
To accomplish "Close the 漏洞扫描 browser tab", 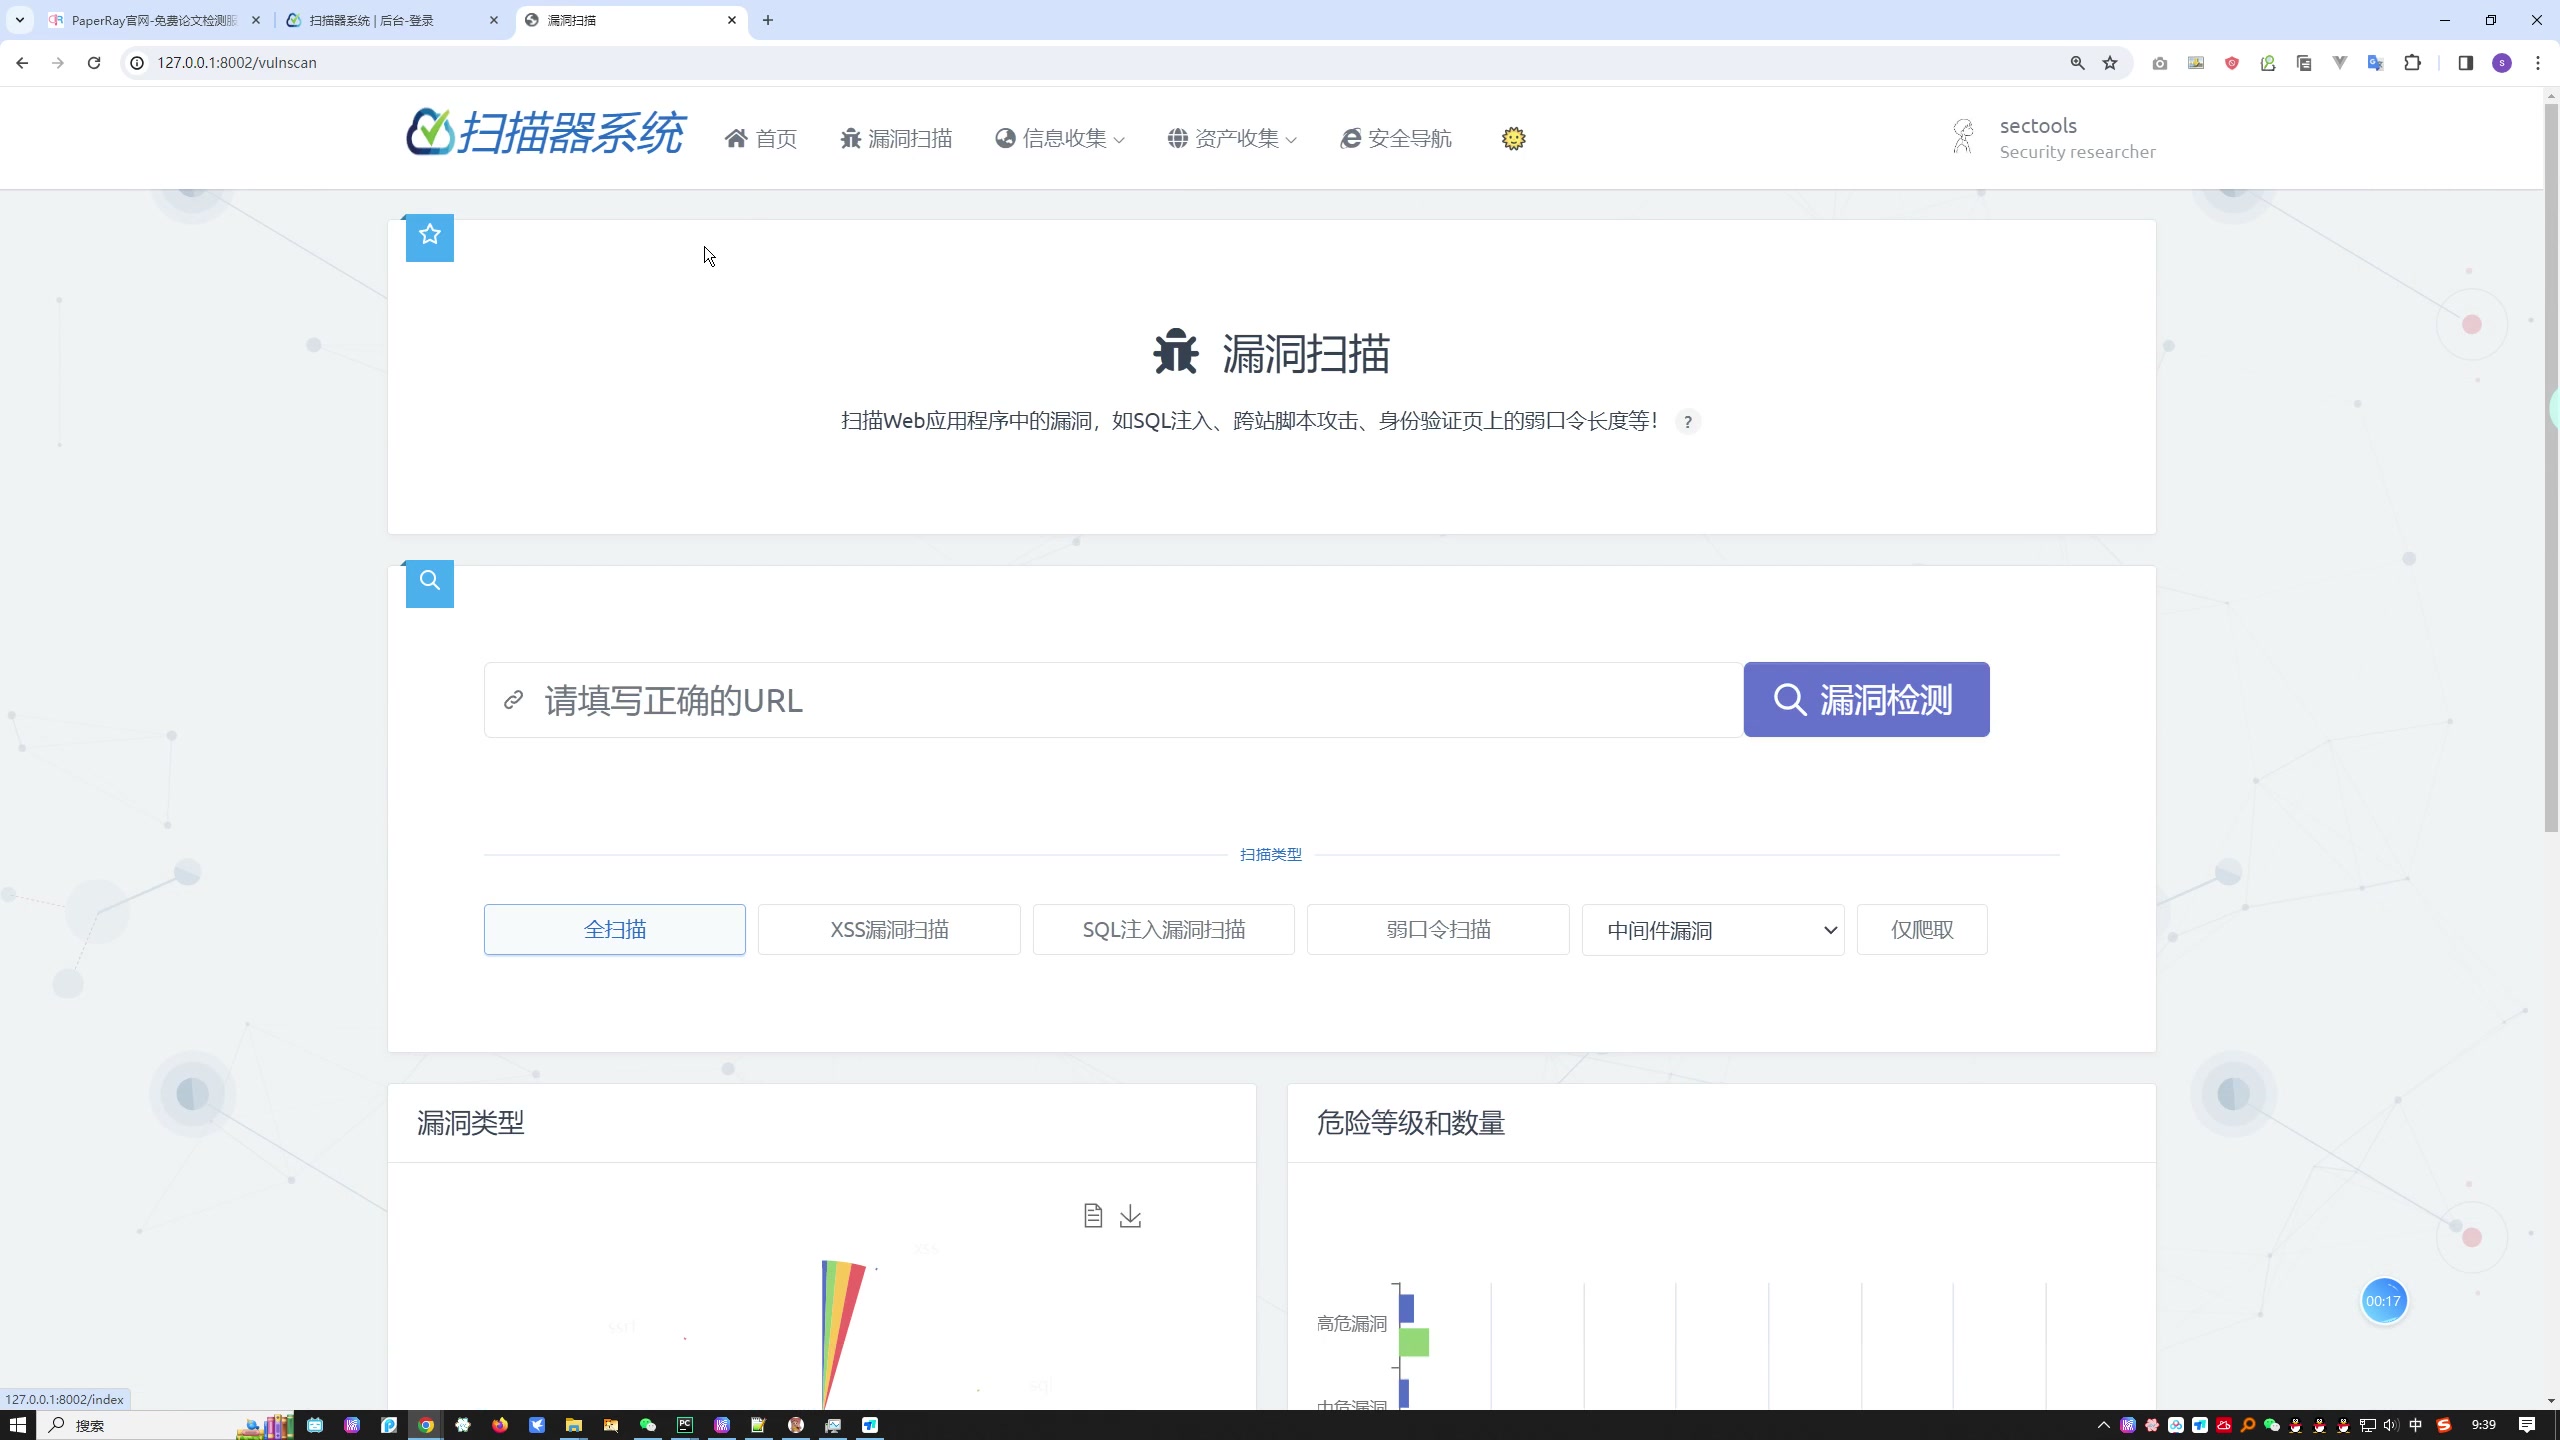I will [x=732, y=20].
